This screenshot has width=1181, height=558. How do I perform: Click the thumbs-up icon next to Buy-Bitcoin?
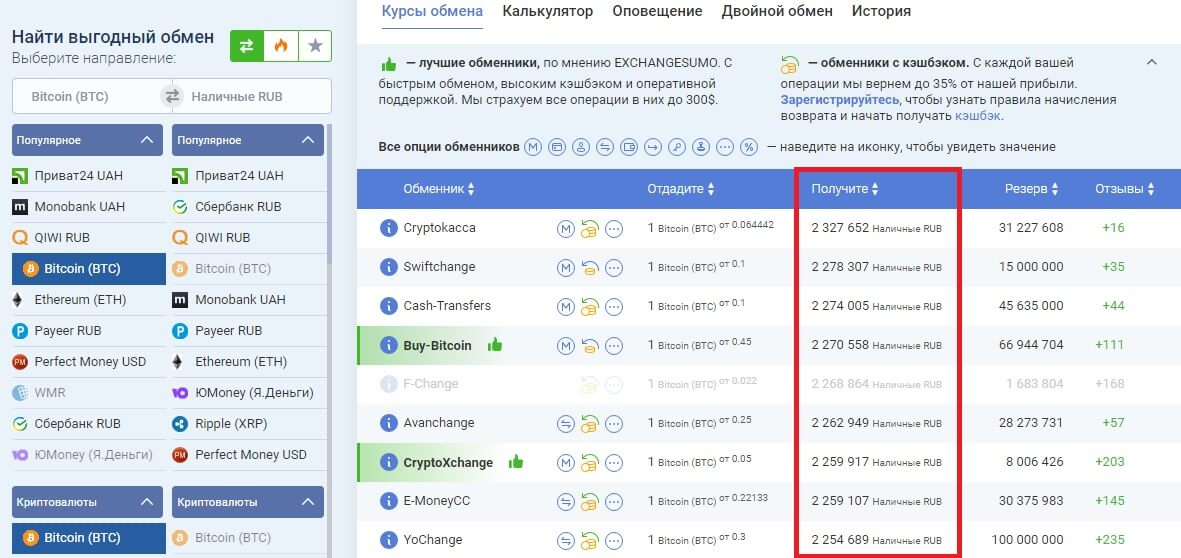pos(495,345)
